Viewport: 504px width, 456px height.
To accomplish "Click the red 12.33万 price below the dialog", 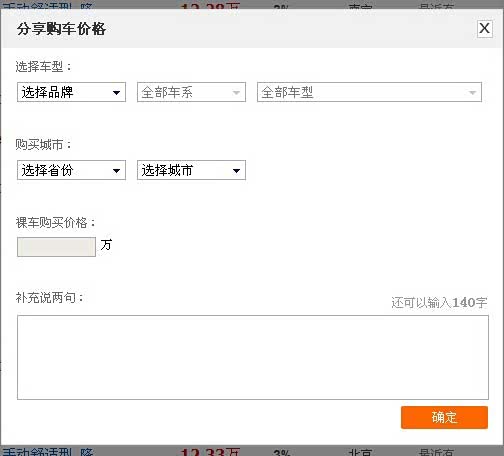I will tap(210, 452).
